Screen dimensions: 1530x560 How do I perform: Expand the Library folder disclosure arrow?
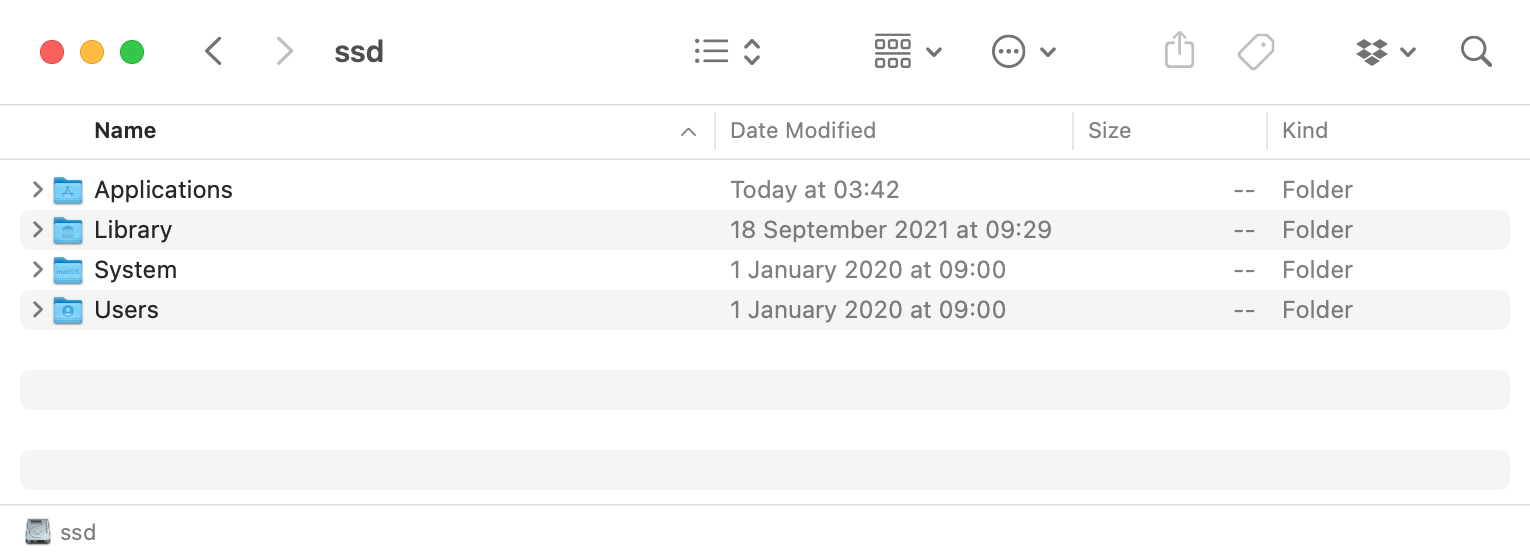click(37, 229)
